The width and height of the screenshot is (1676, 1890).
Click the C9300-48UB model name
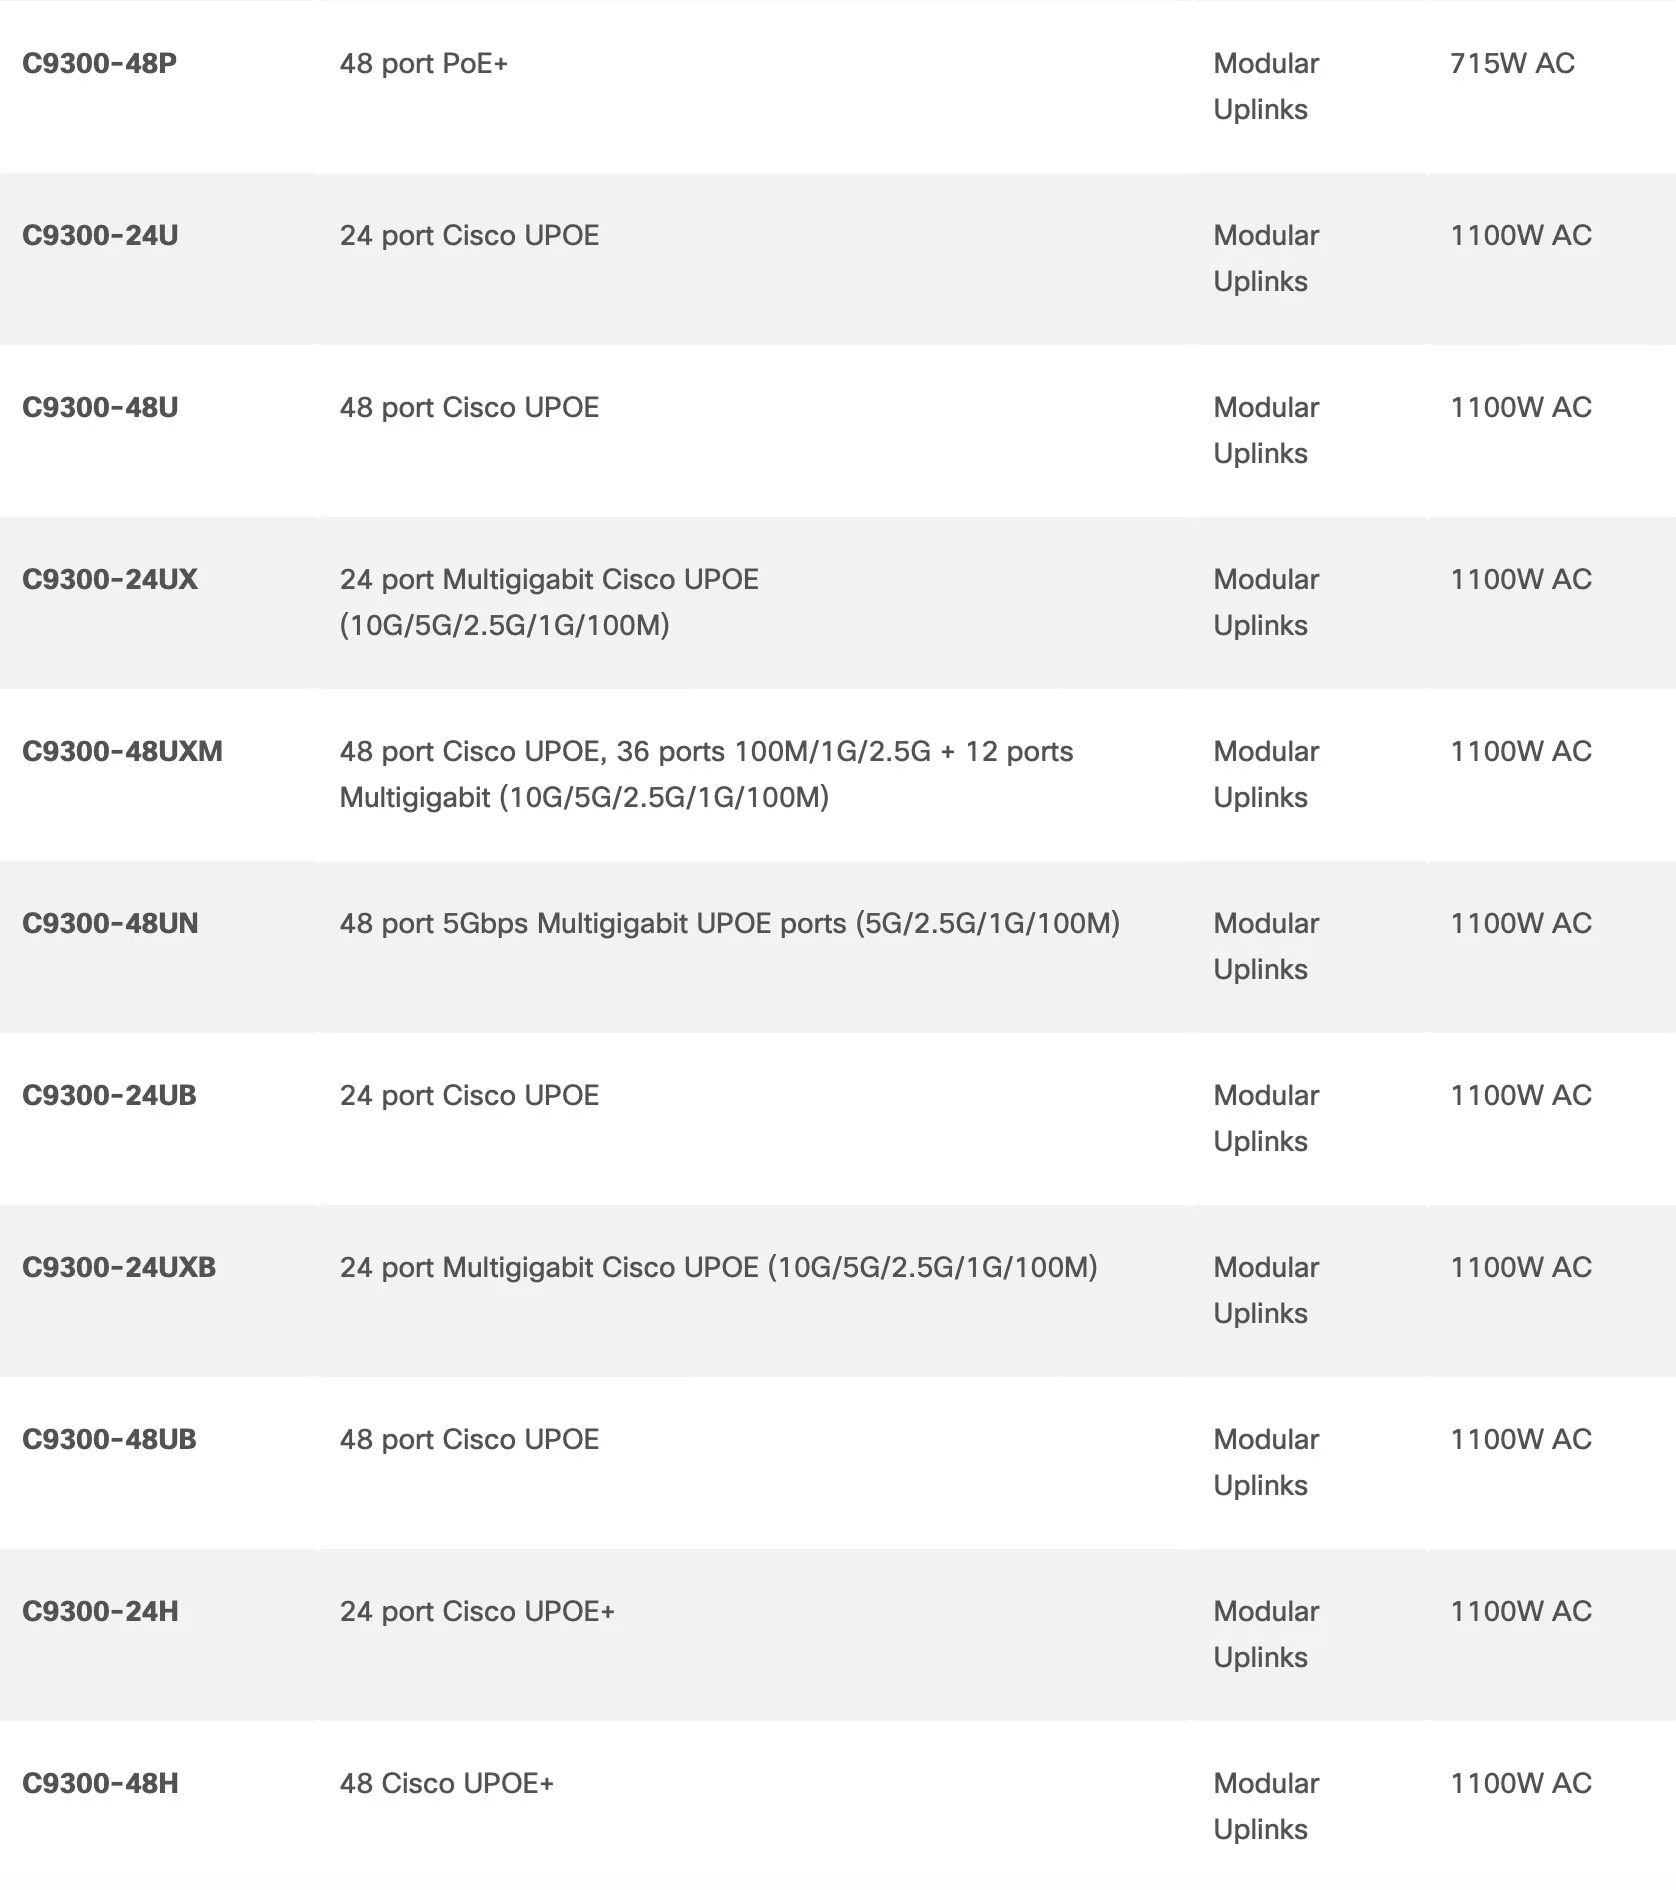109,1440
